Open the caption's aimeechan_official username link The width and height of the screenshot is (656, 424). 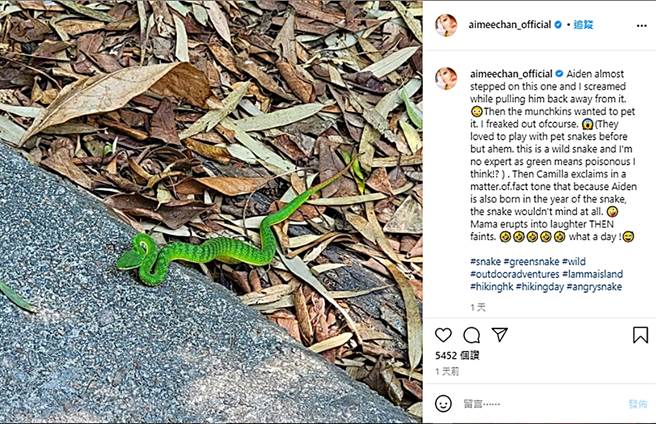pos(510,74)
